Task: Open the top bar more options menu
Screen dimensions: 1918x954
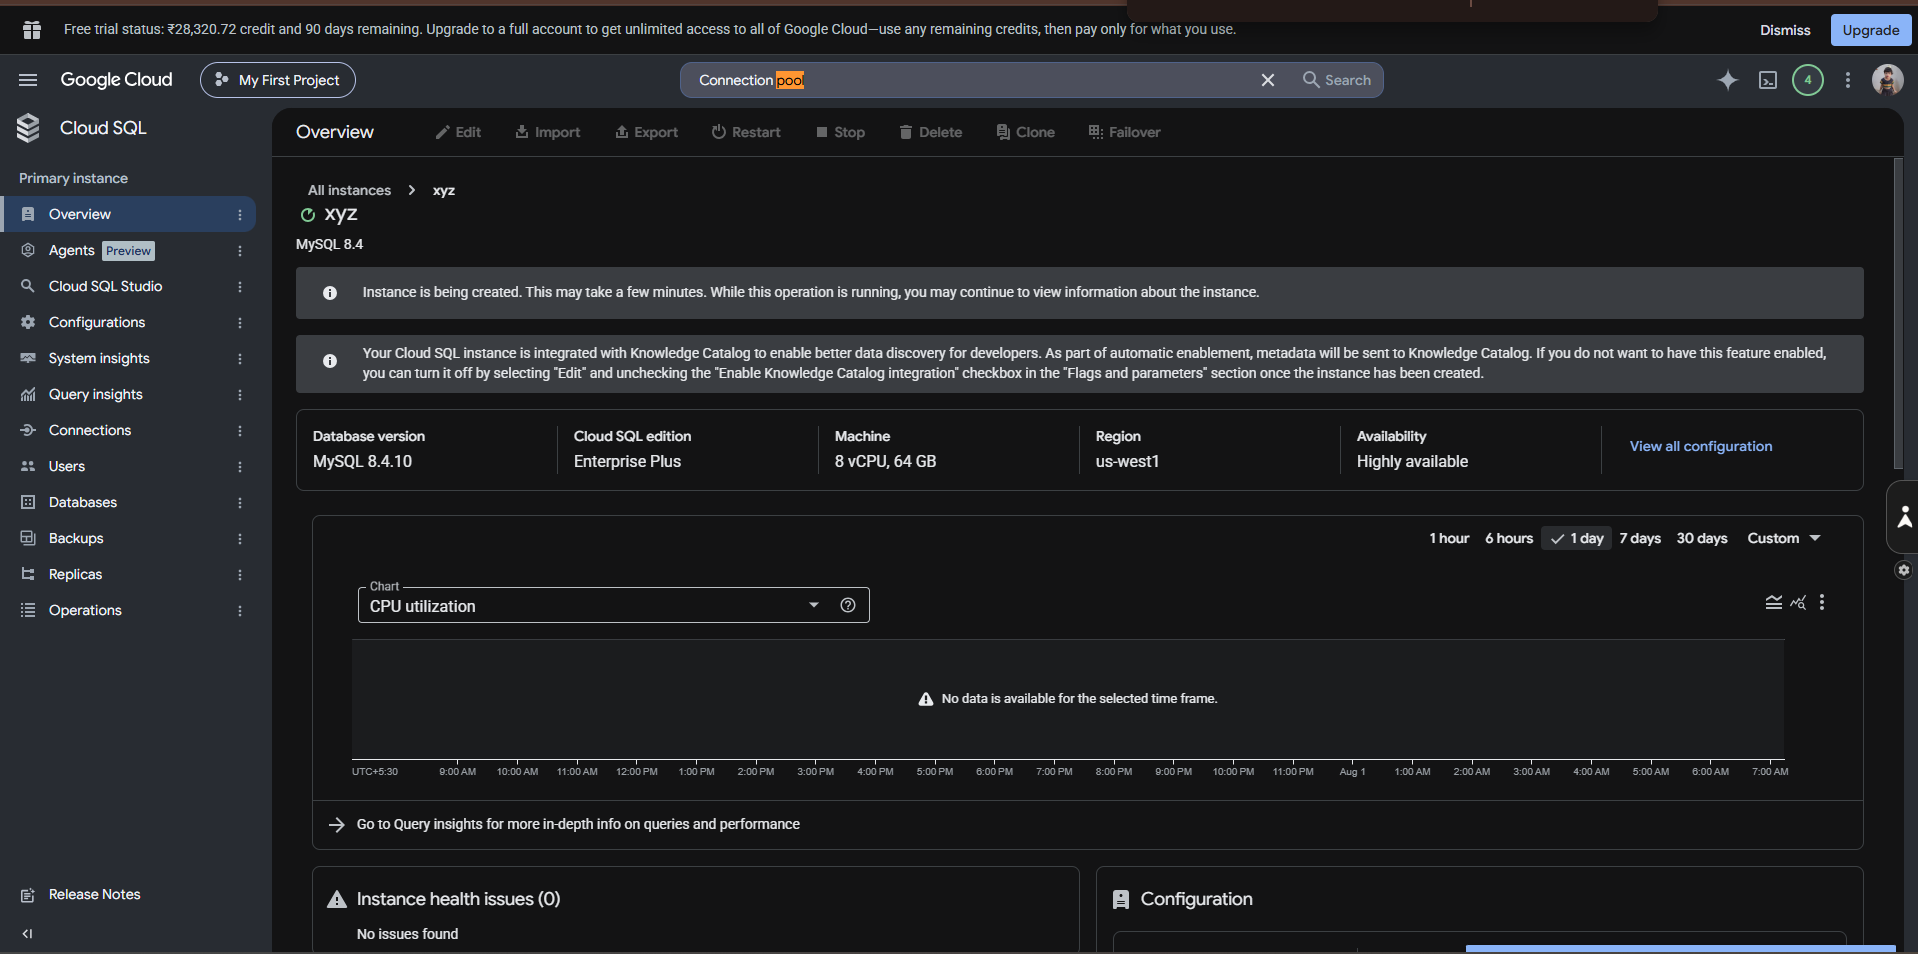Action: pyautogui.click(x=1848, y=80)
